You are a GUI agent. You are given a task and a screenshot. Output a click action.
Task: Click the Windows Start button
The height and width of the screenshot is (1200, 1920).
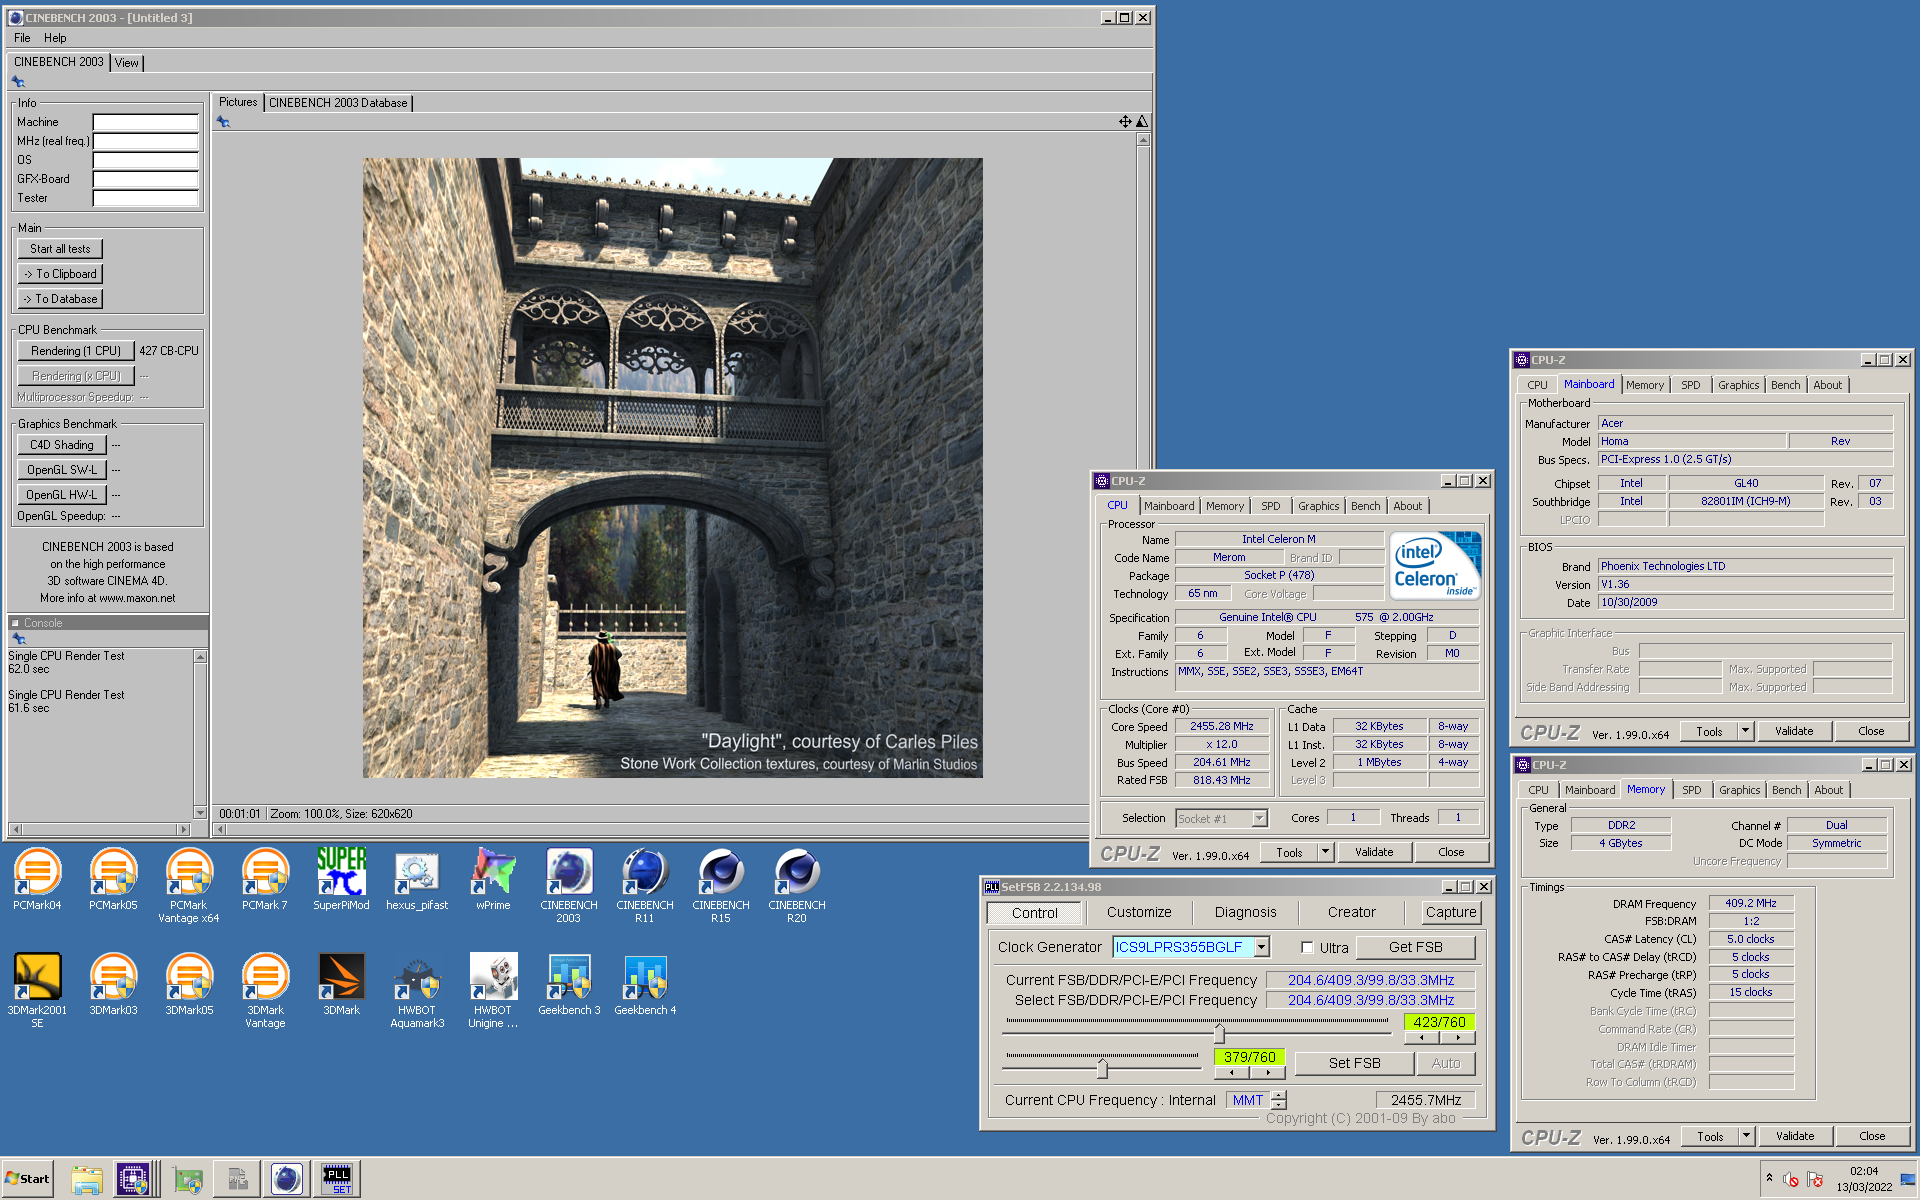pos(27,1179)
